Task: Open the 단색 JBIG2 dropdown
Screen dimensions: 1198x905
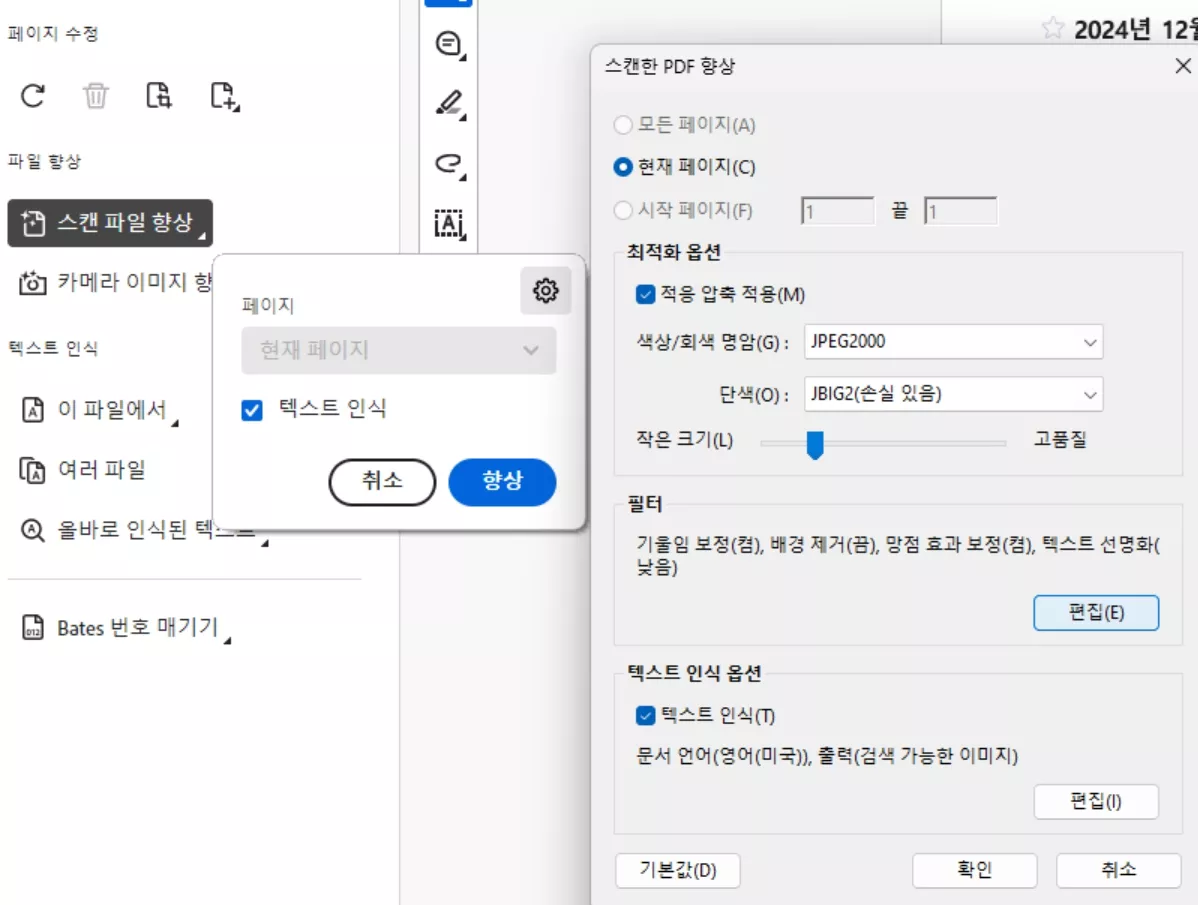Action: pyautogui.click(x=951, y=394)
